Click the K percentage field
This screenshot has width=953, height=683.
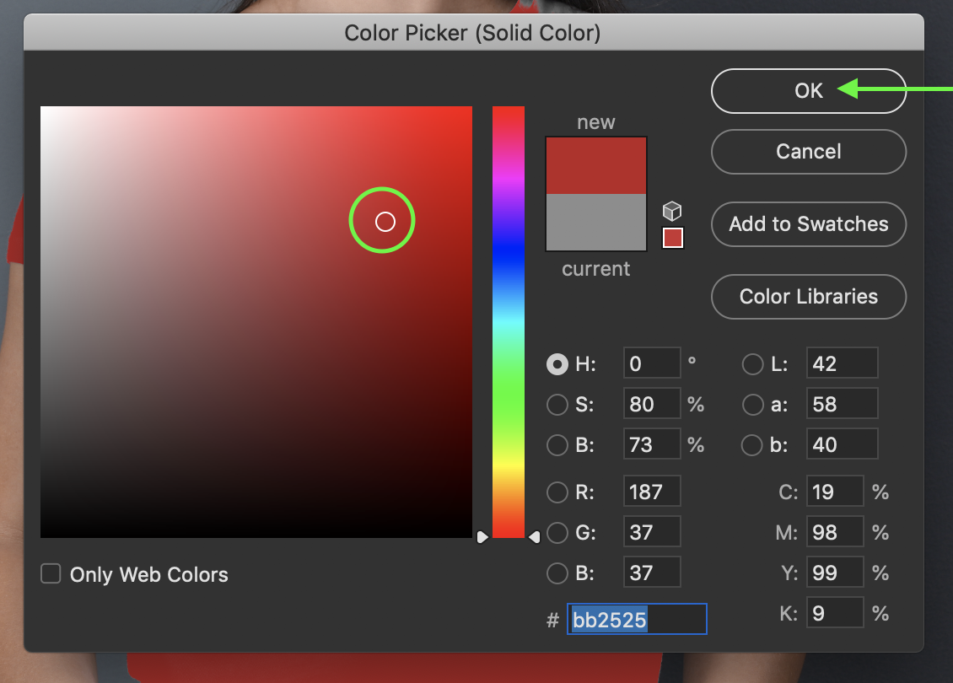tap(835, 613)
